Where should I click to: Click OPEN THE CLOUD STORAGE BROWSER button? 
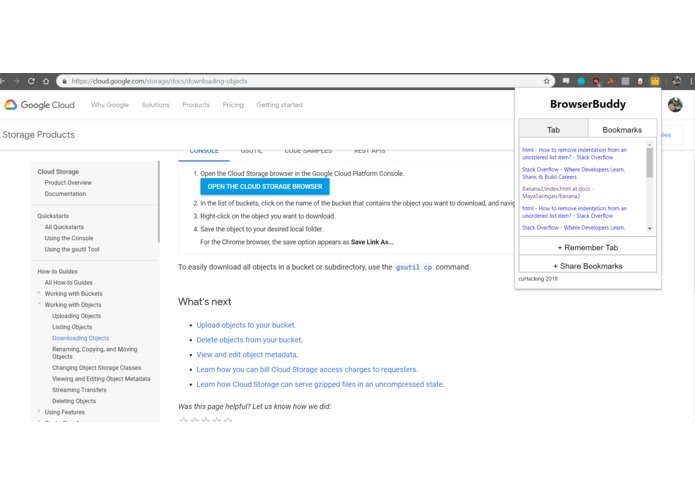coord(265,187)
